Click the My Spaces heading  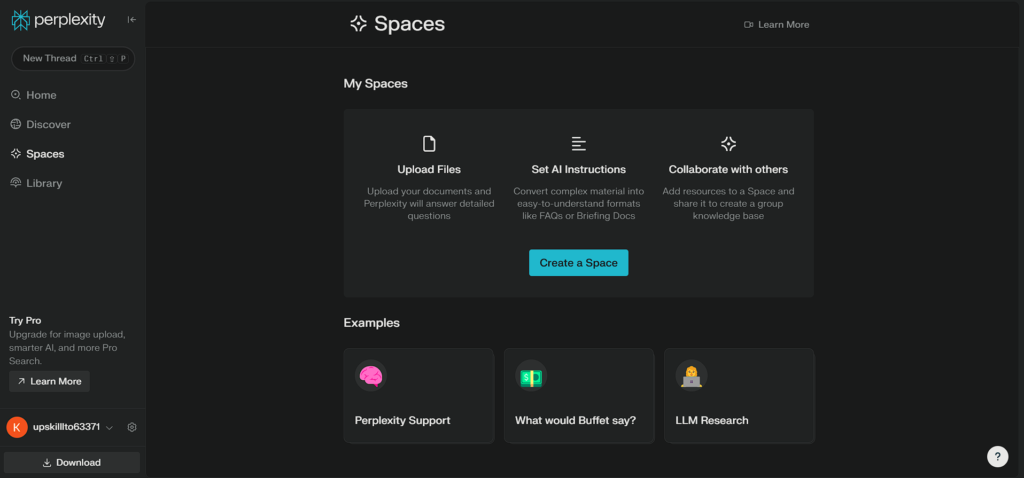click(x=376, y=84)
